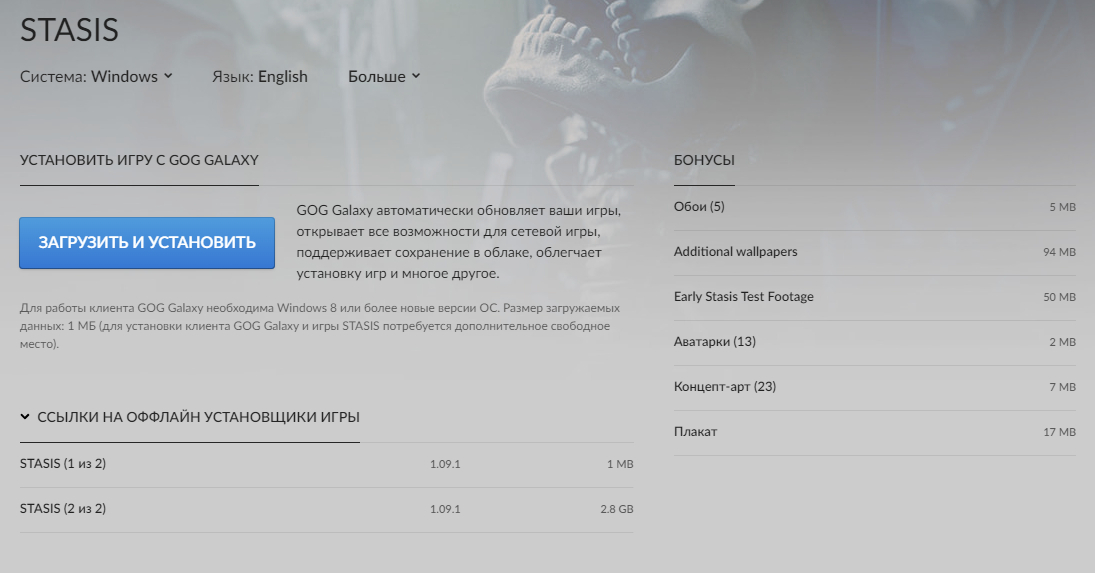1095x573 pixels.
Task: Click the 2 MB size of Аватарки
Action: tap(1062, 342)
